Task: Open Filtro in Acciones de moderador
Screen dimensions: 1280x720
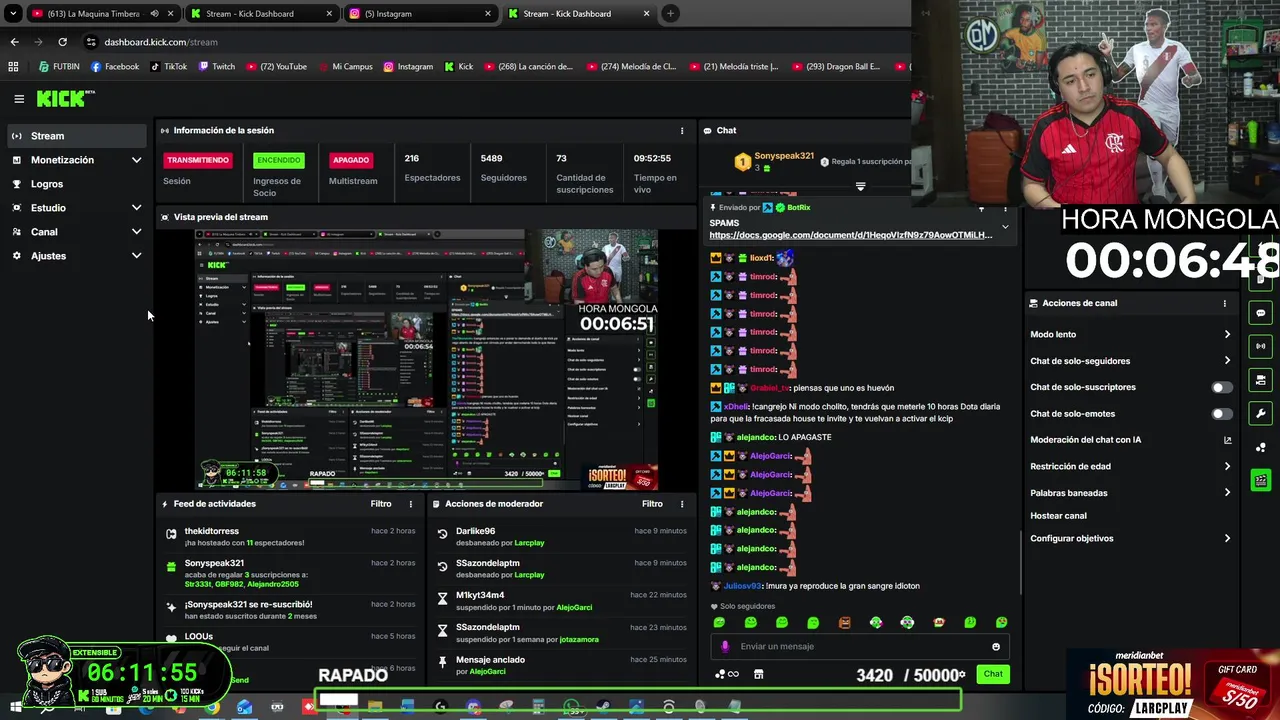Action: point(652,504)
